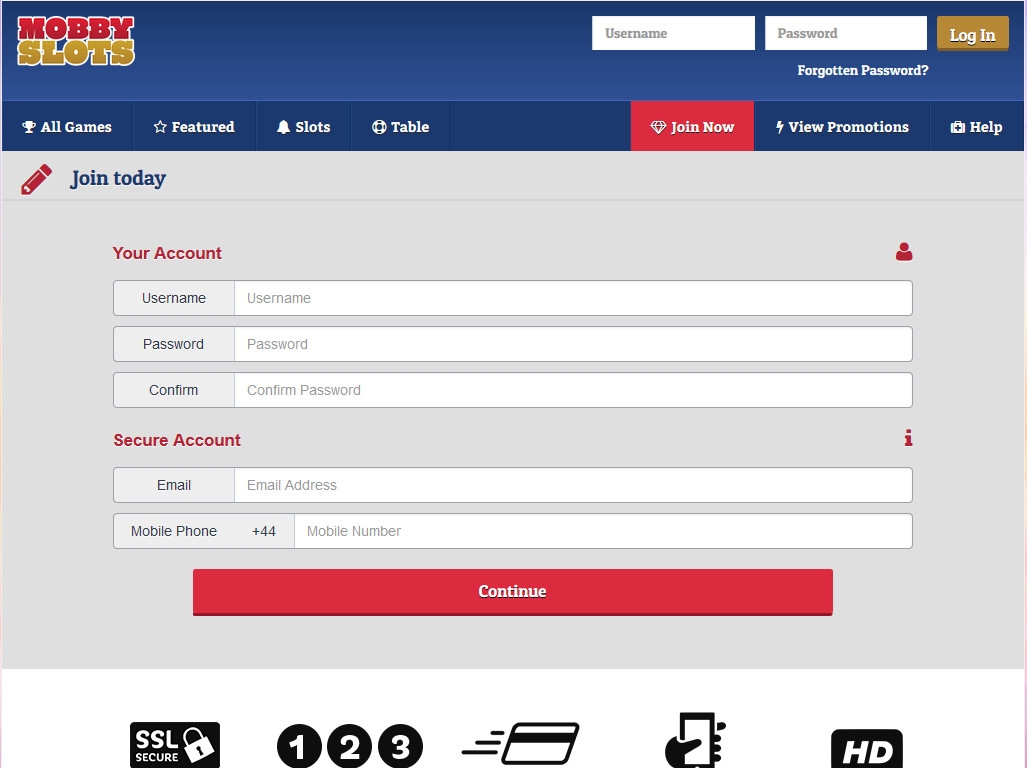Focus the Mobile Number input field

point(602,531)
